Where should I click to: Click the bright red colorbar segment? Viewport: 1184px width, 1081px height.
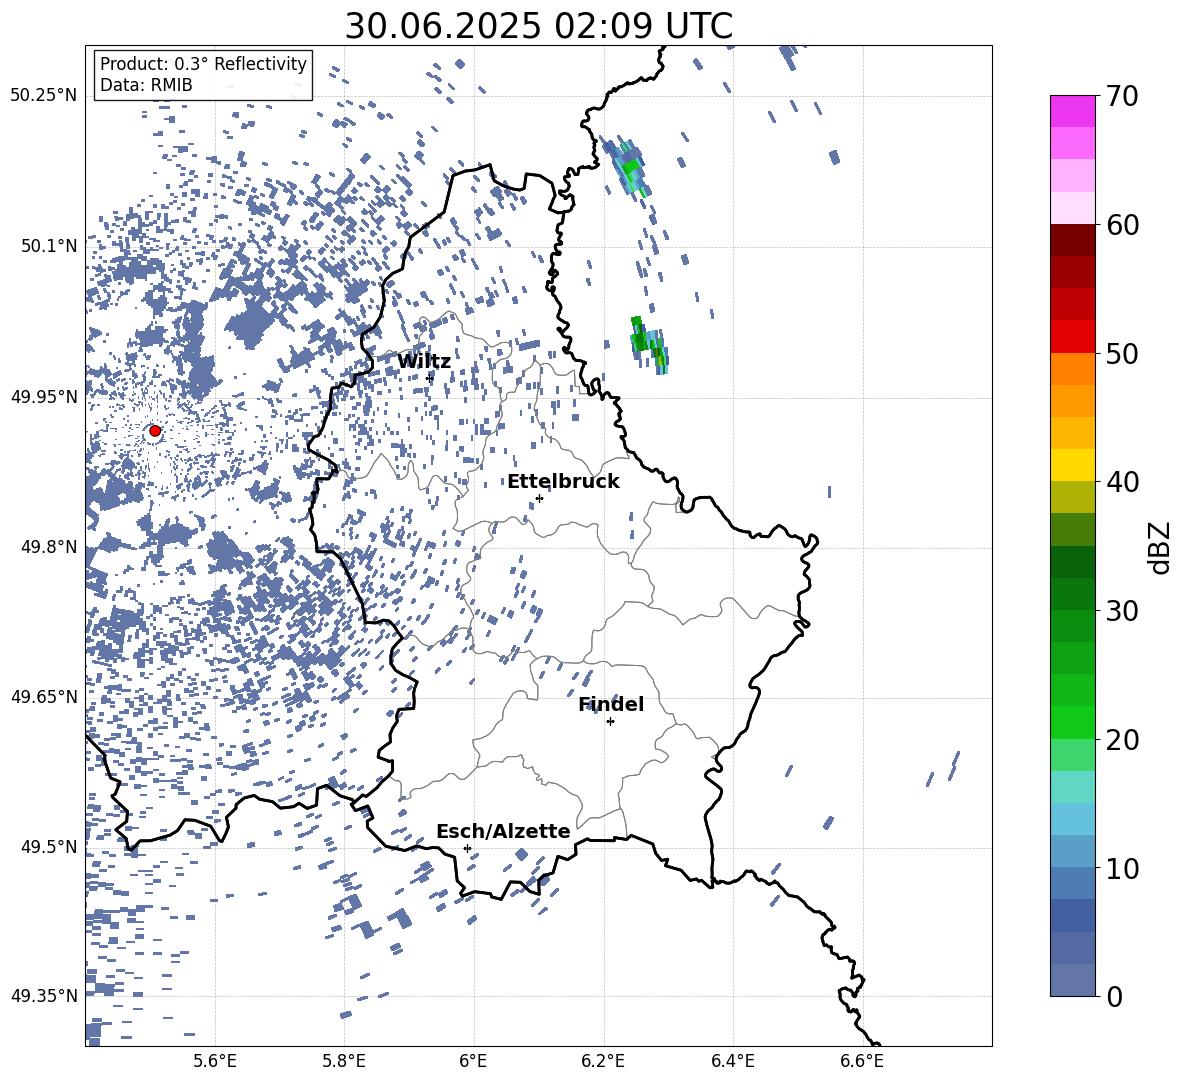(x=1072, y=337)
